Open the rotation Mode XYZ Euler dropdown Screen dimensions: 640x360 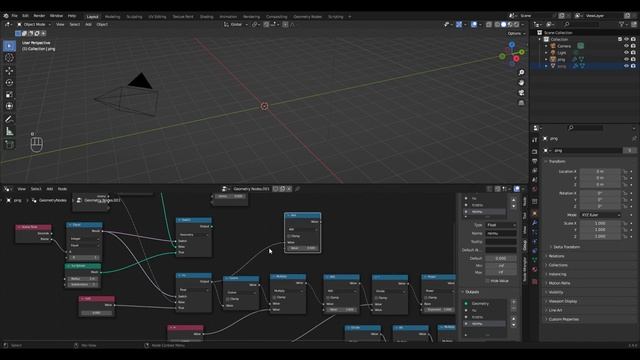tap(600, 215)
